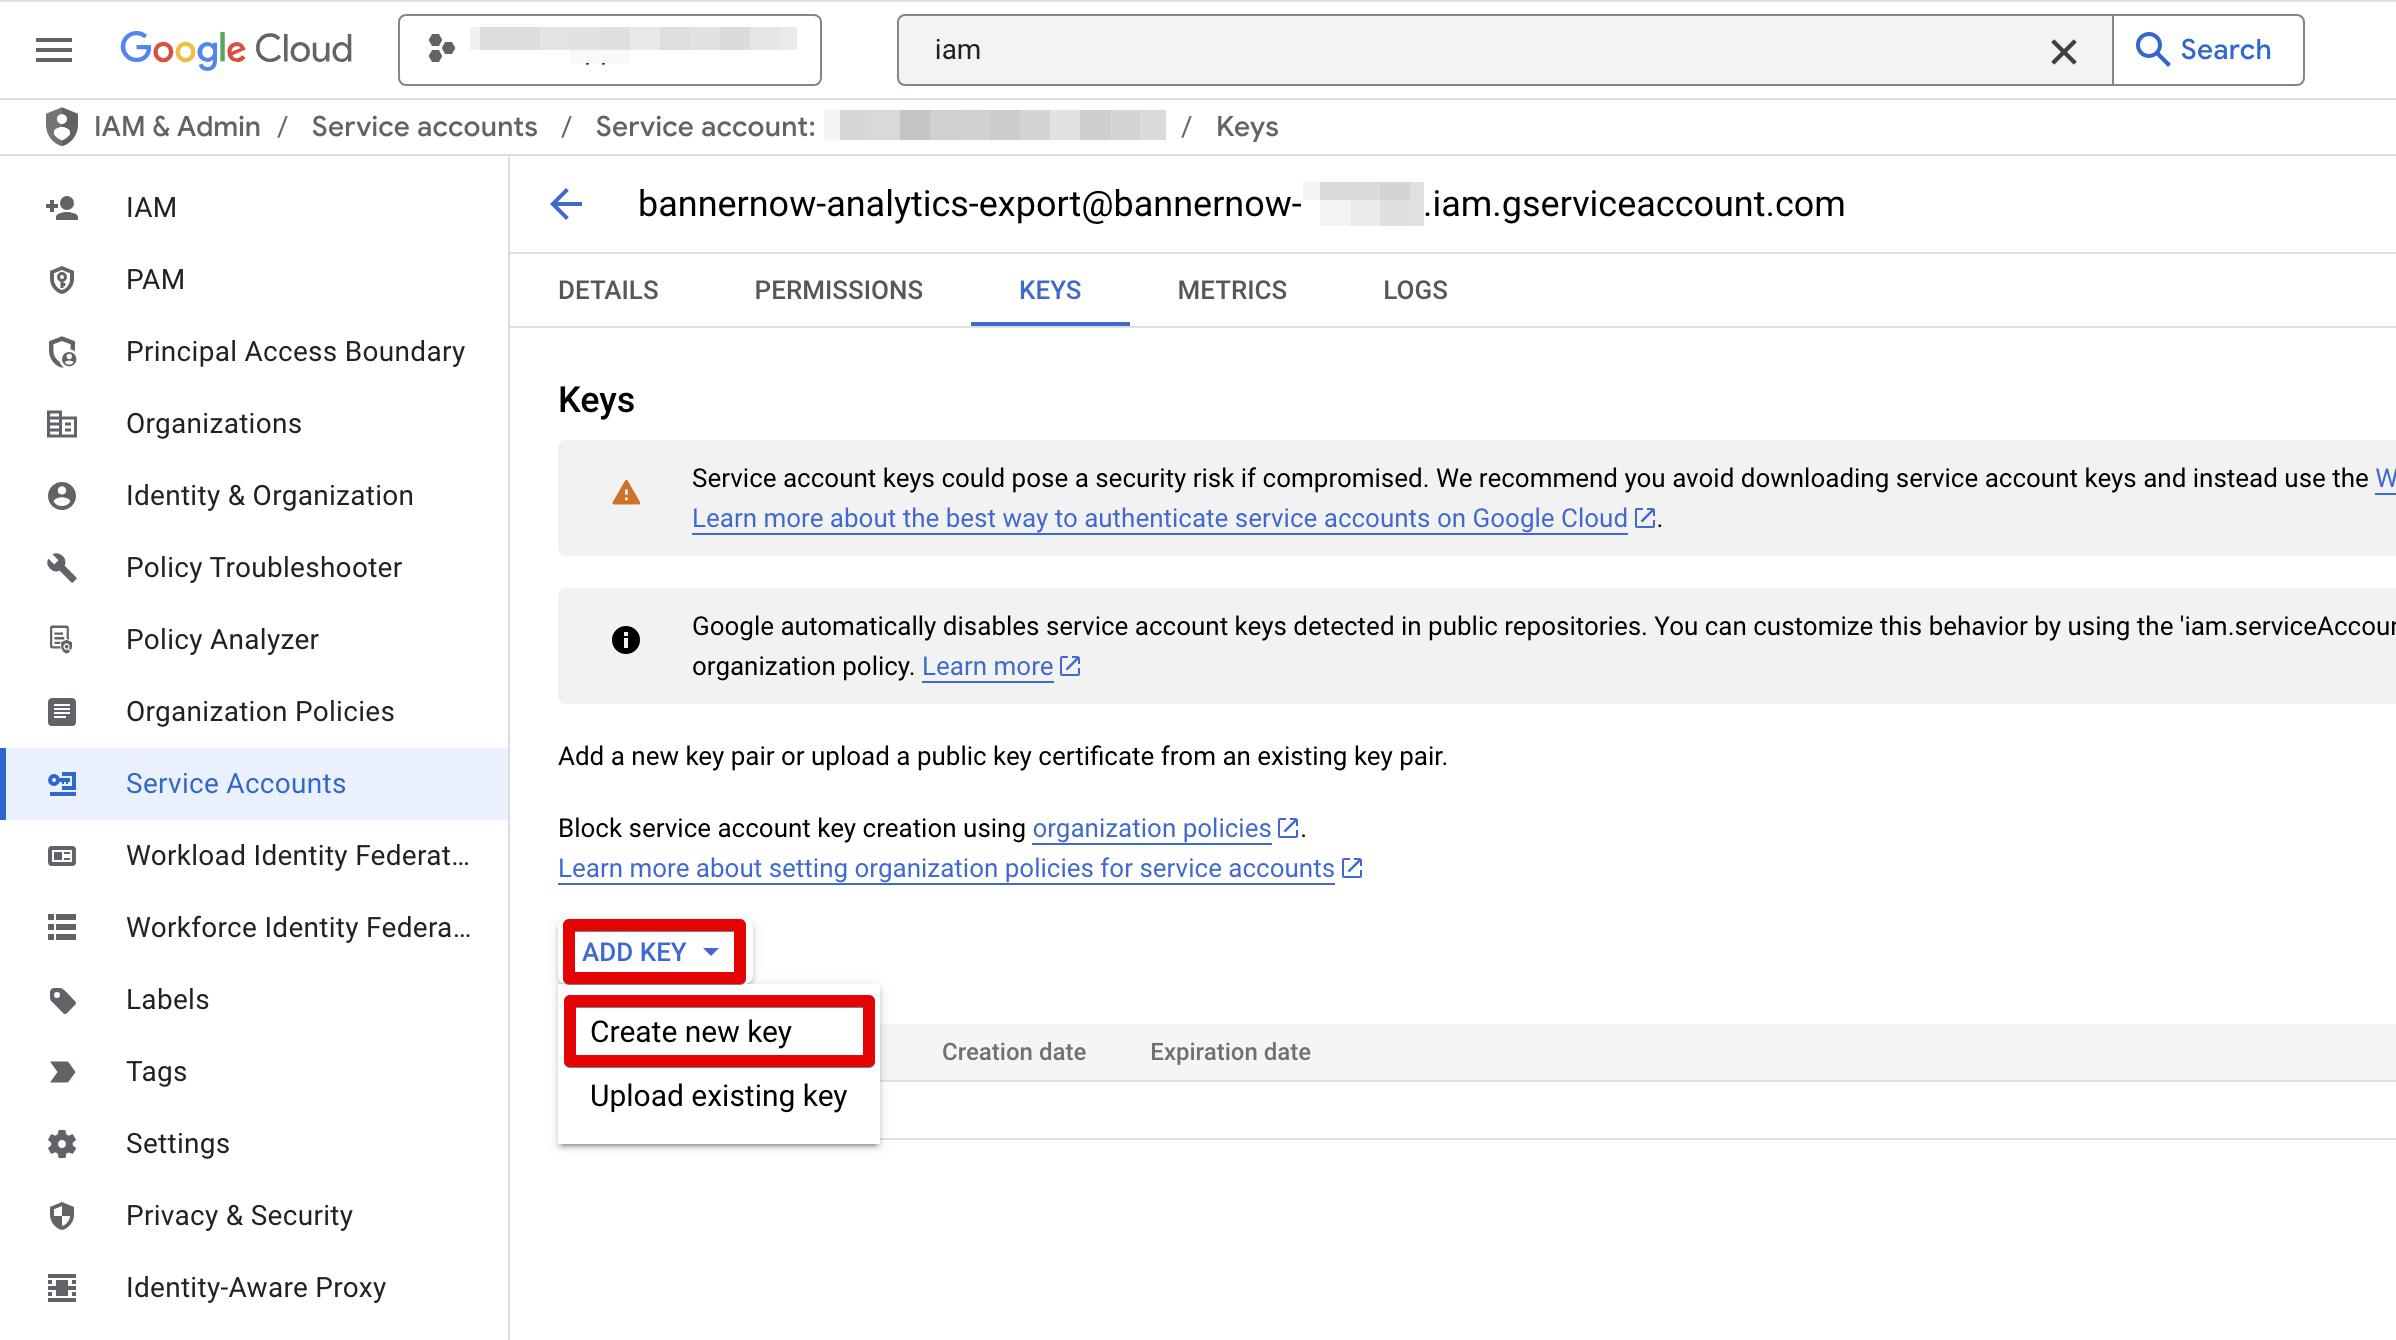The height and width of the screenshot is (1340, 2396).
Task: Open IAM in the sidebar
Action: pyautogui.click(x=151, y=207)
